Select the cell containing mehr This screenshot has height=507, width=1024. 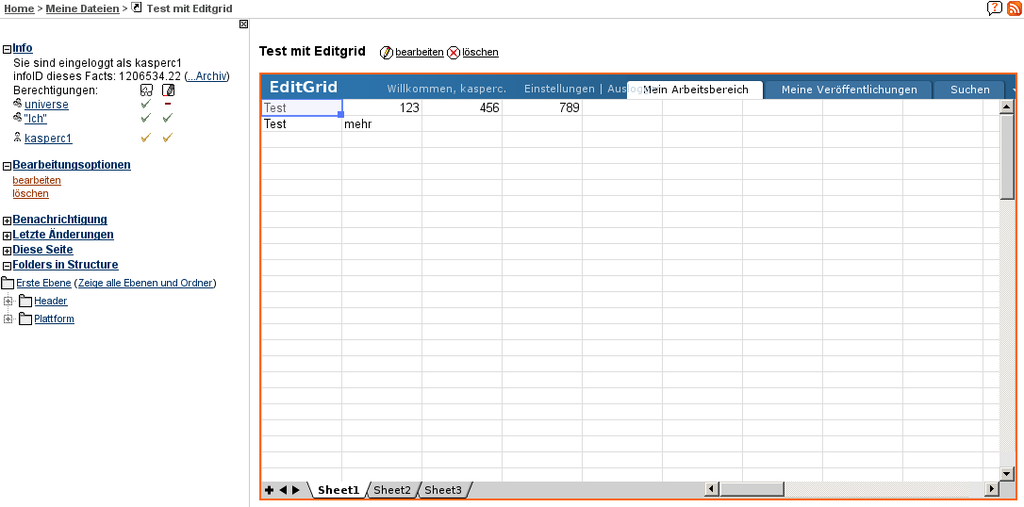pyautogui.click(x=382, y=123)
